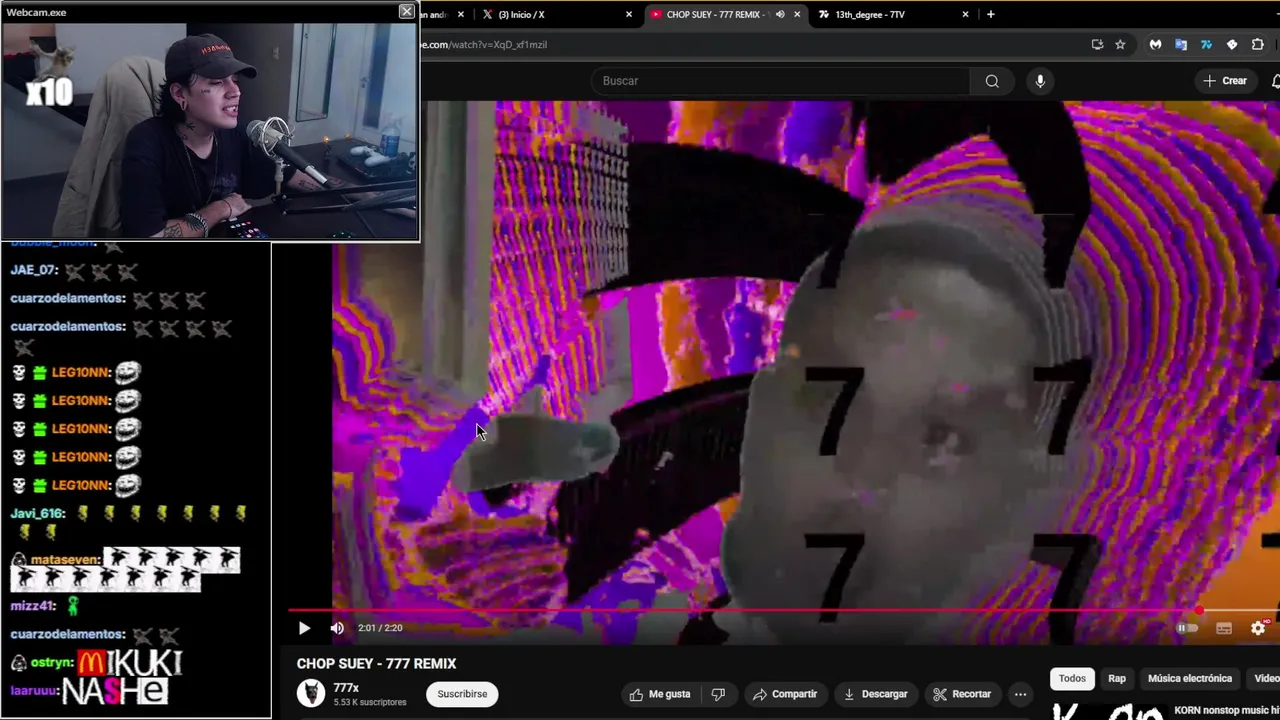Open the 777x channel avatar
This screenshot has width=1280, height=720.
pyautogui.click(x=311, y=693)
